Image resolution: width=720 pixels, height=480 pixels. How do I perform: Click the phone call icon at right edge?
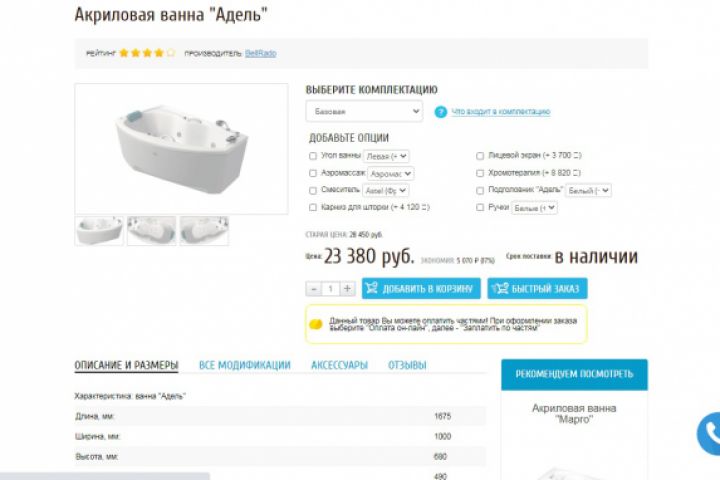point(709,433)
